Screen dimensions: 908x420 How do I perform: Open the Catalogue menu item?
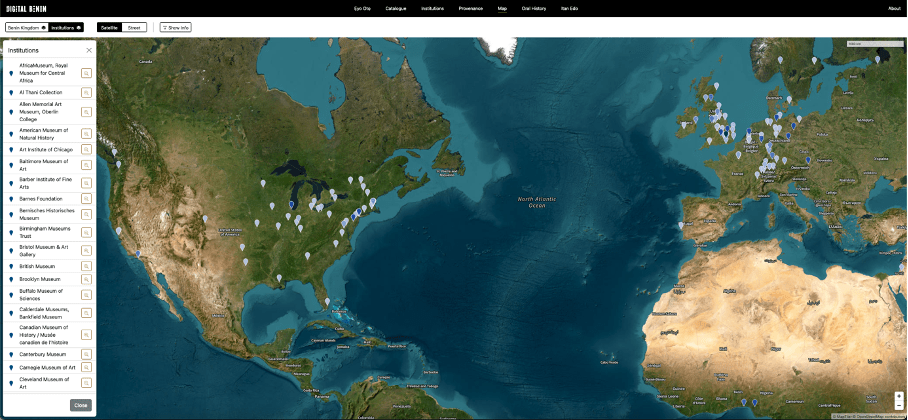coord(396,7)
